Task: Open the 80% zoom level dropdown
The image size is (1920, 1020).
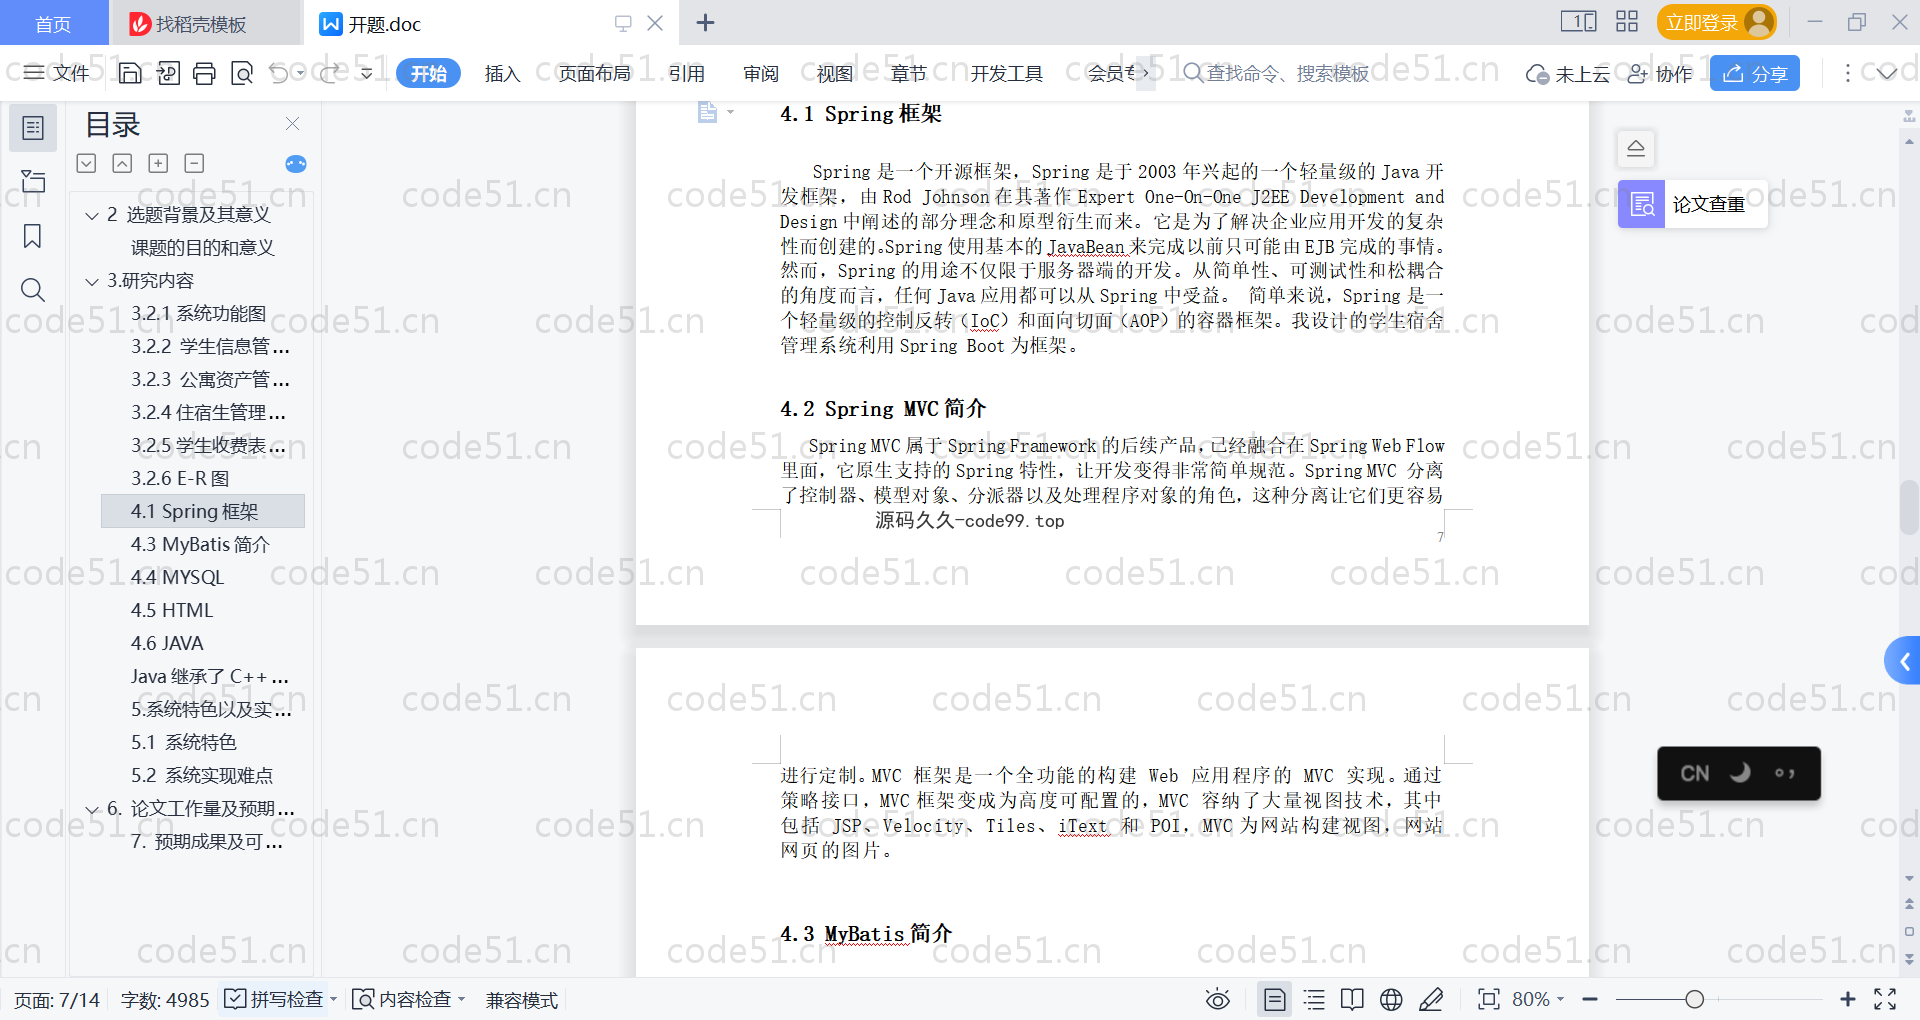Action: pyautogui.click(x=1537, y=999)
